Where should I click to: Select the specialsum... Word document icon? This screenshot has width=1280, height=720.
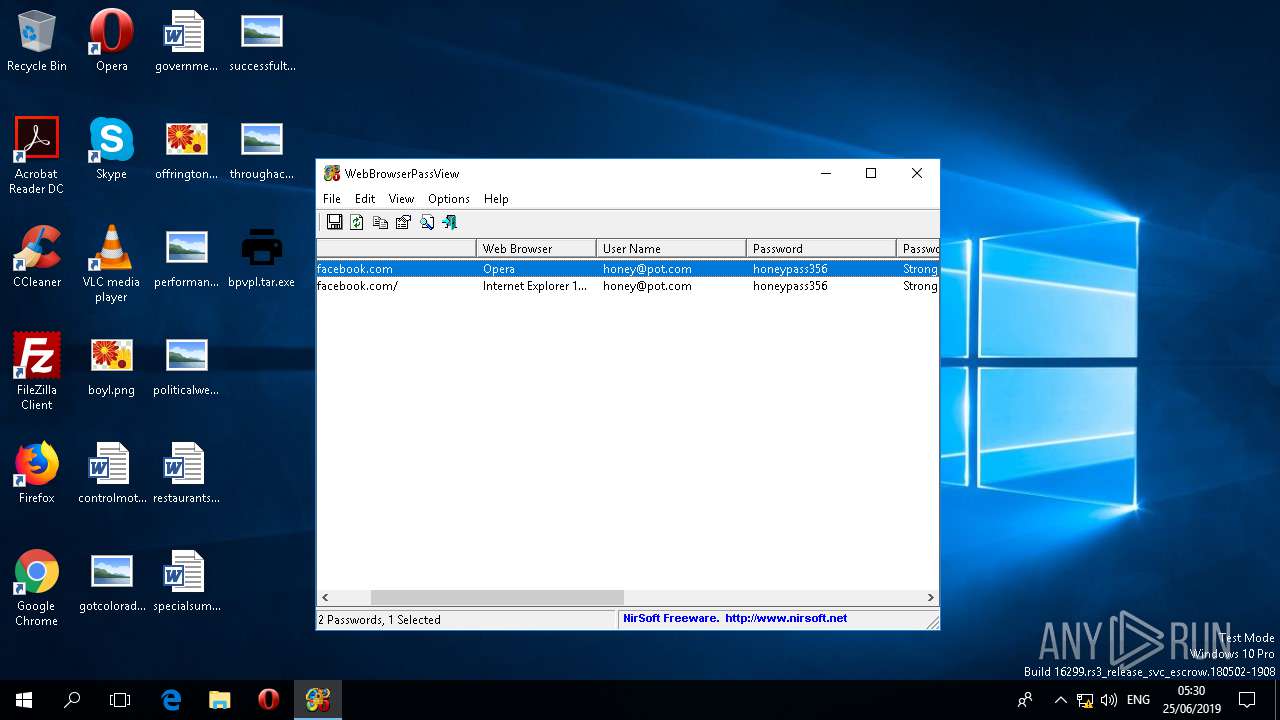pos(186,581)
